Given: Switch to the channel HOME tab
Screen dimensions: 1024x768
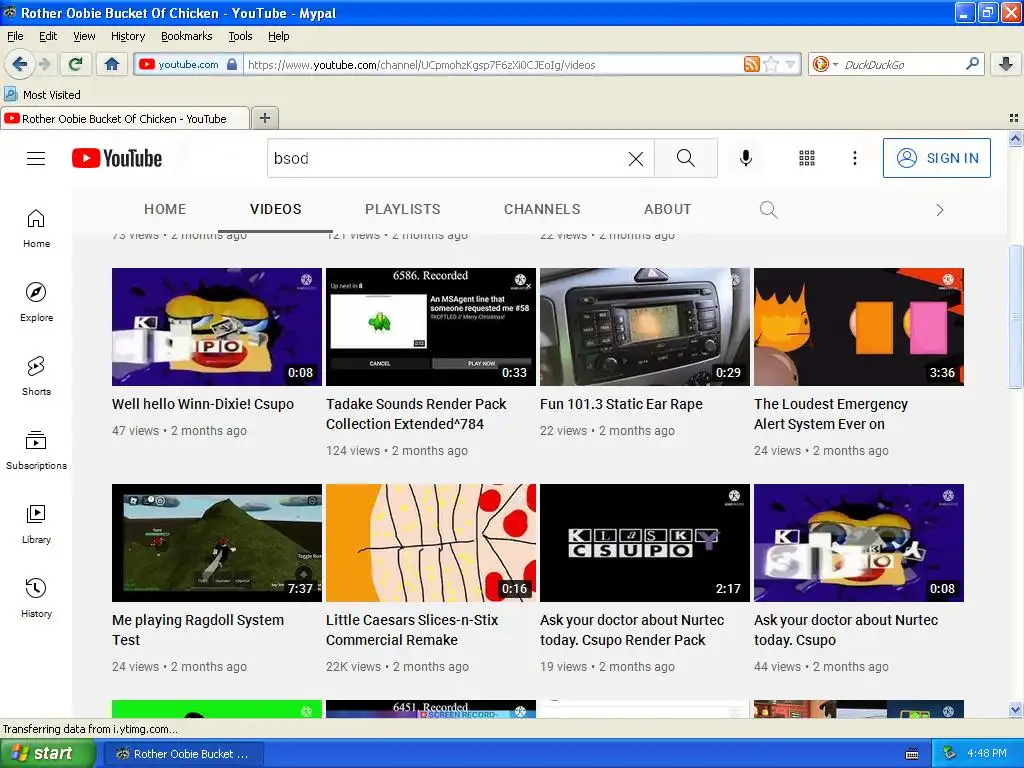Looking at the screenshot, I should tap(165, 209).
